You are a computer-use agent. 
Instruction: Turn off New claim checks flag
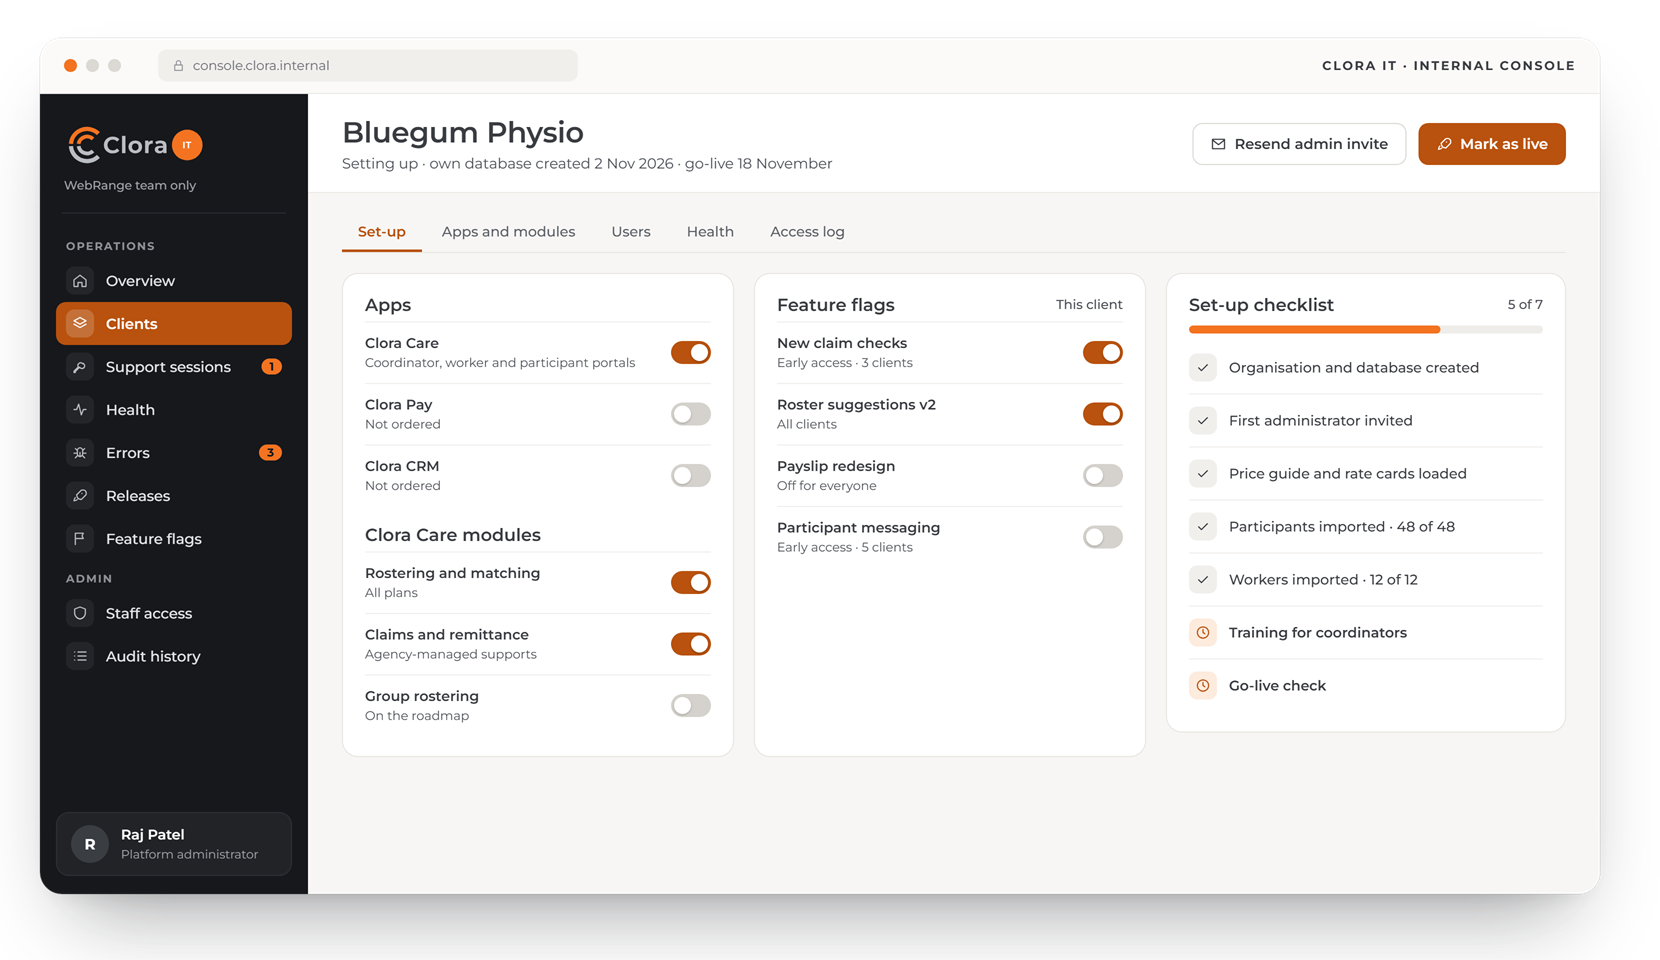pyautogui.click(x=1103, y=353)
